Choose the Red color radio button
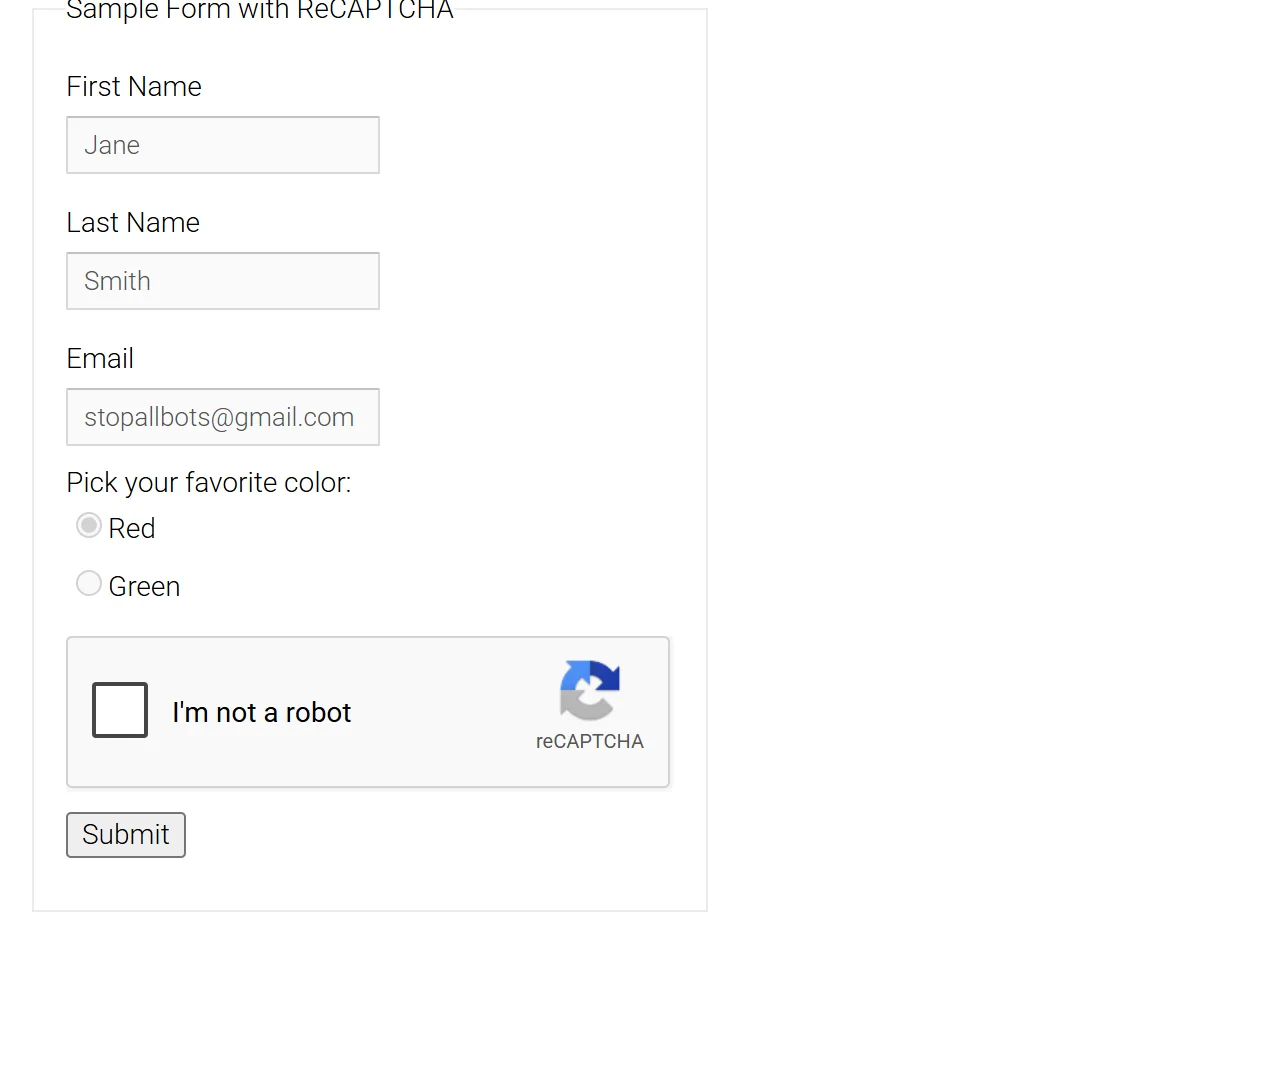Image resolution: width=1280 pixels, height=1080 pixels. (89, 526)
